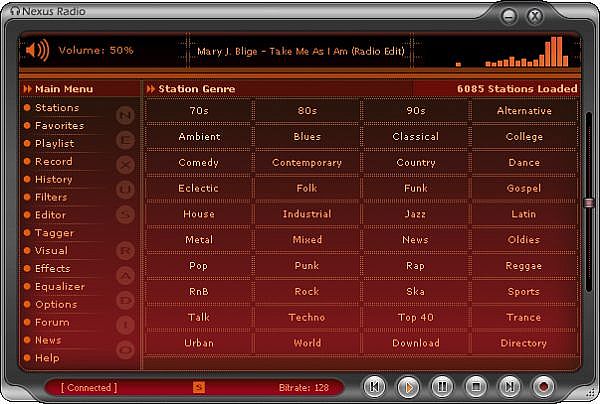Select the Rock genre
Screen dimensions: 600x404
coord(307,292)
